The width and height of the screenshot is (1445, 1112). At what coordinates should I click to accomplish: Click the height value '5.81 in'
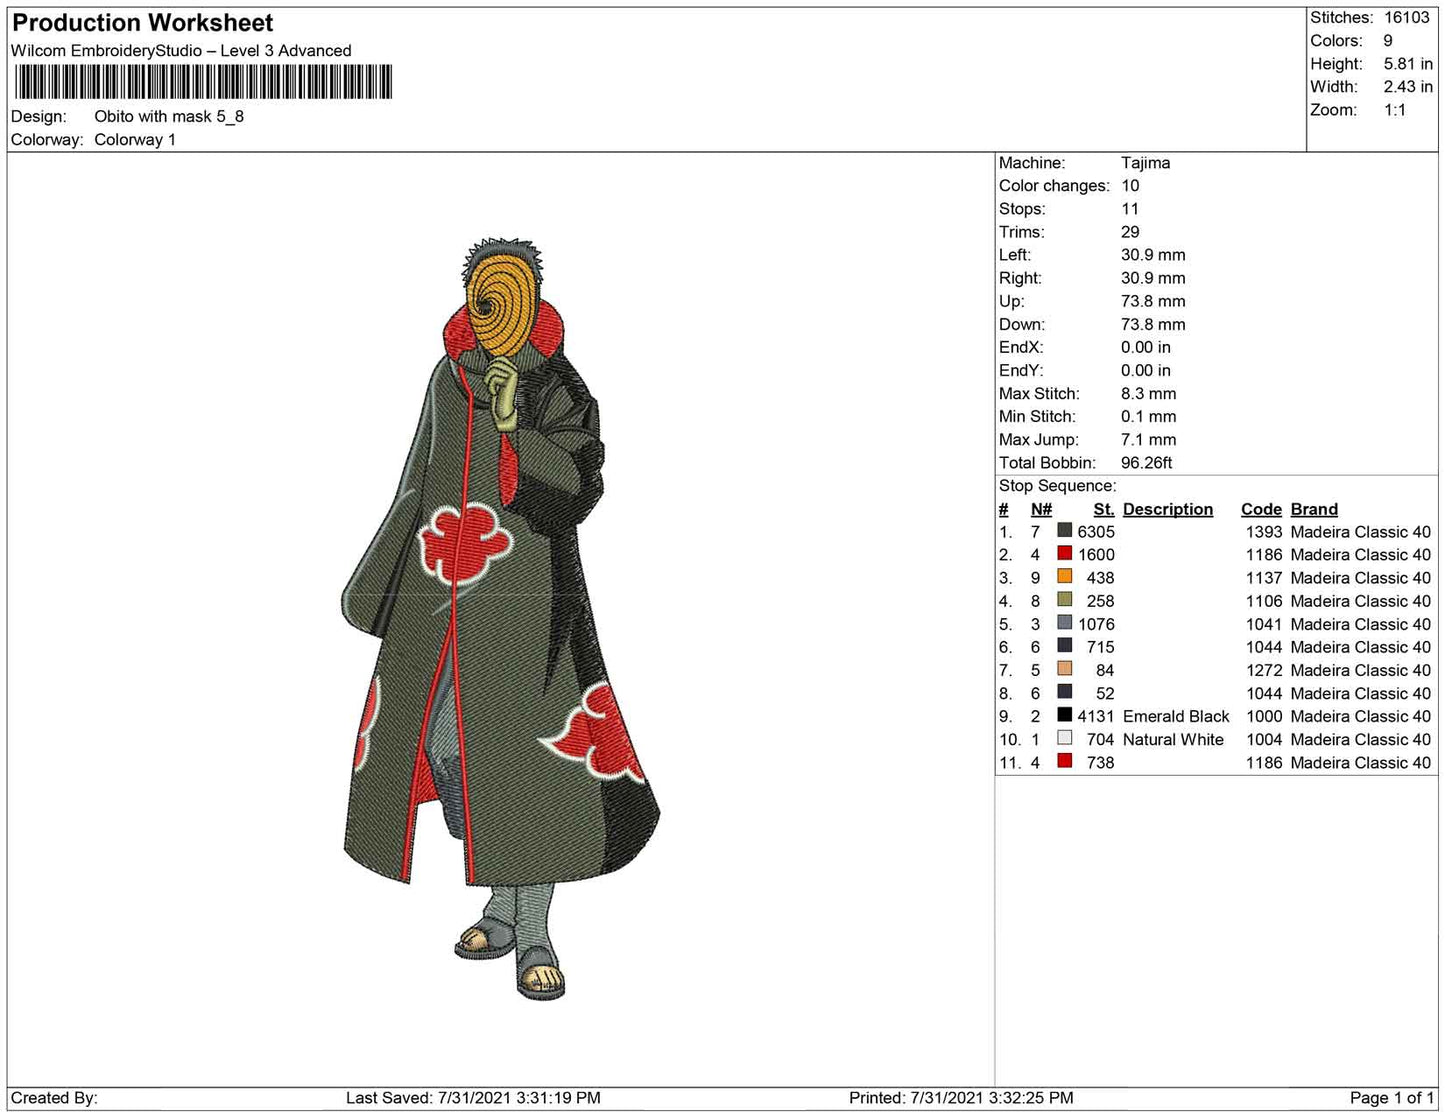click(1408, 64)
